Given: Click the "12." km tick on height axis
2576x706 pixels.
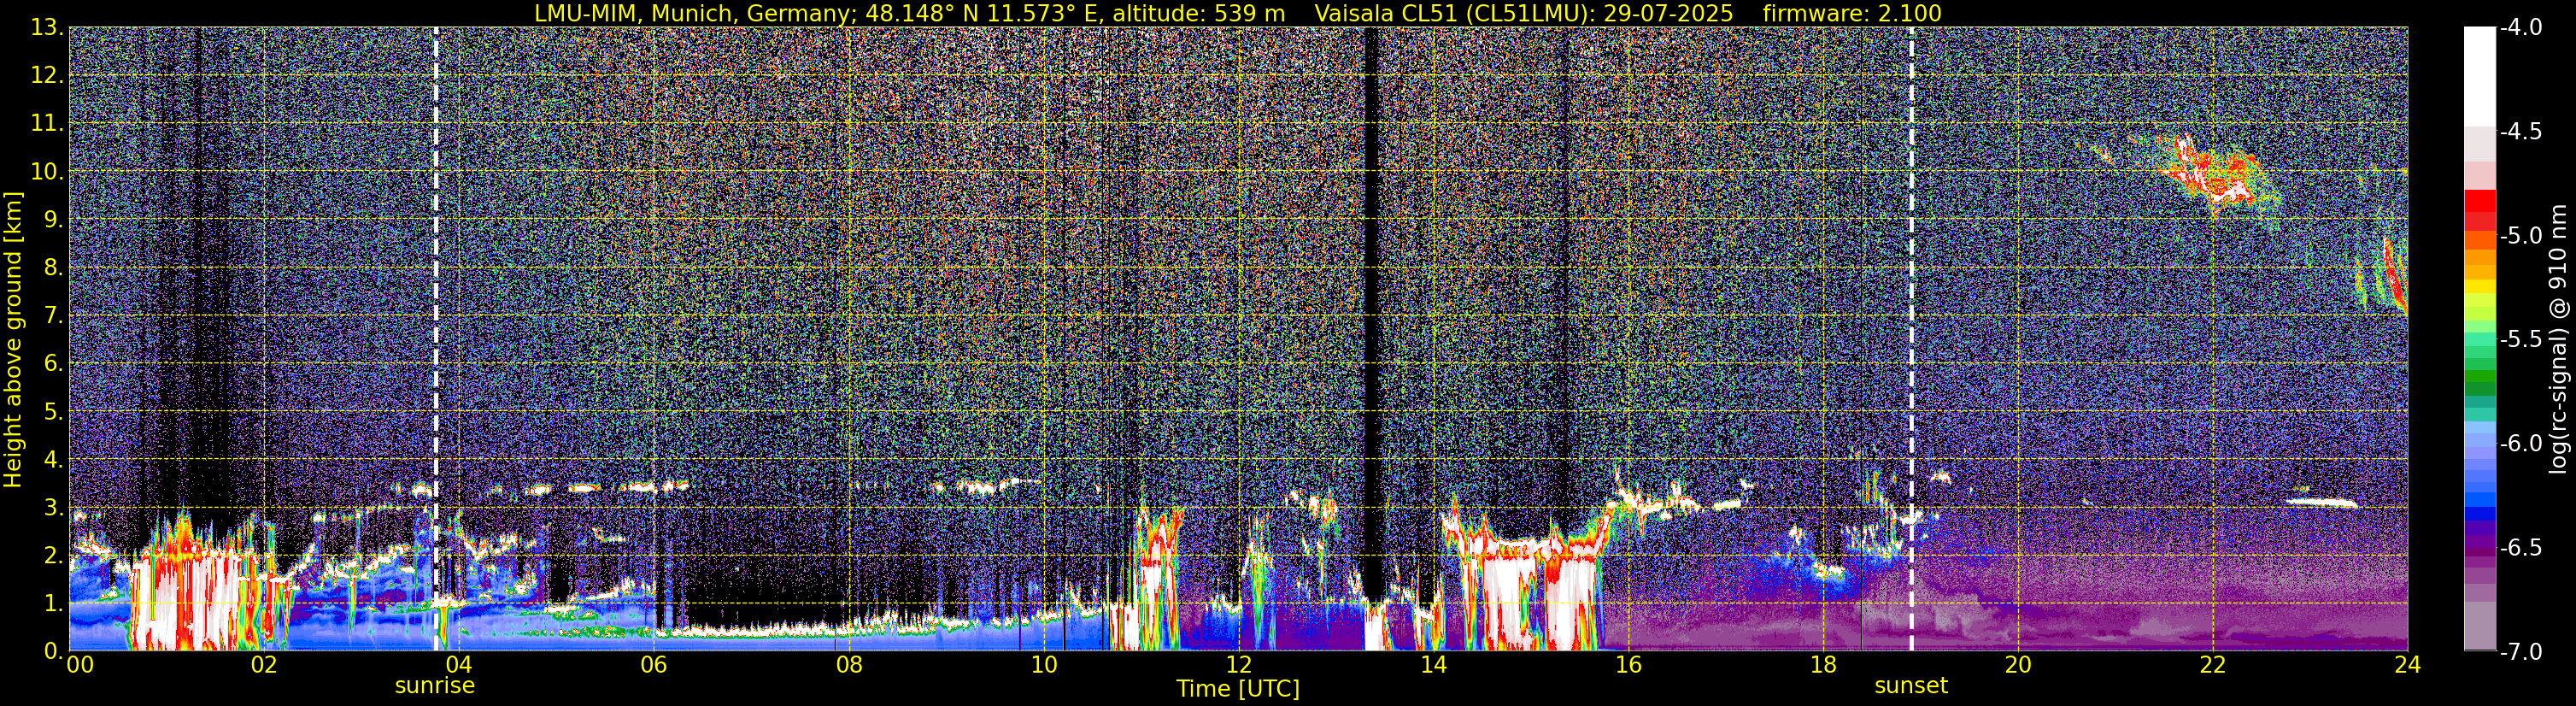Looking at the screenshot, I should 47,74.
